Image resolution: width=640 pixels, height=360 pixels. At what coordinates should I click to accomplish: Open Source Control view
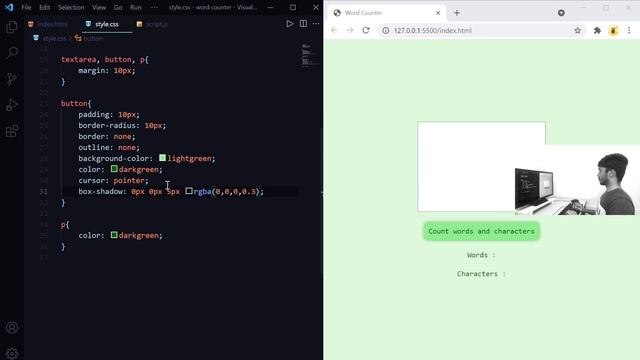point(12,79)
